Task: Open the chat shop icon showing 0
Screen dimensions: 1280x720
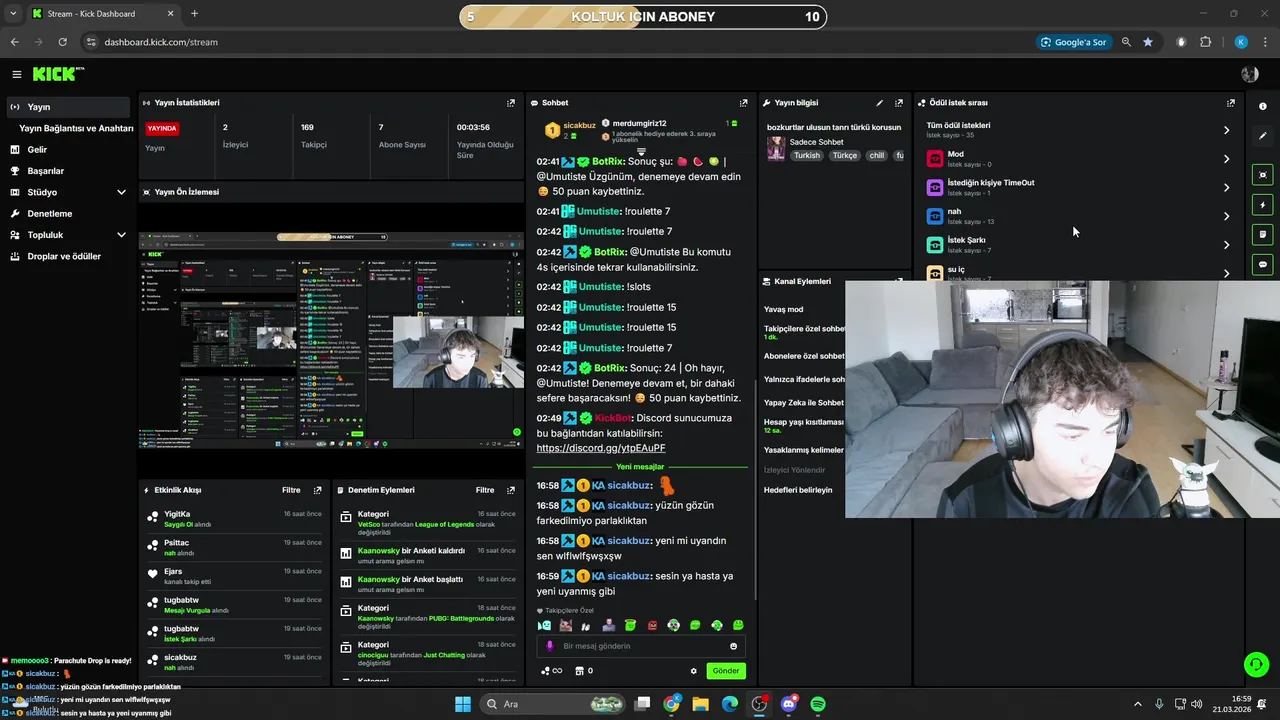Action: (x=584, y=671)
